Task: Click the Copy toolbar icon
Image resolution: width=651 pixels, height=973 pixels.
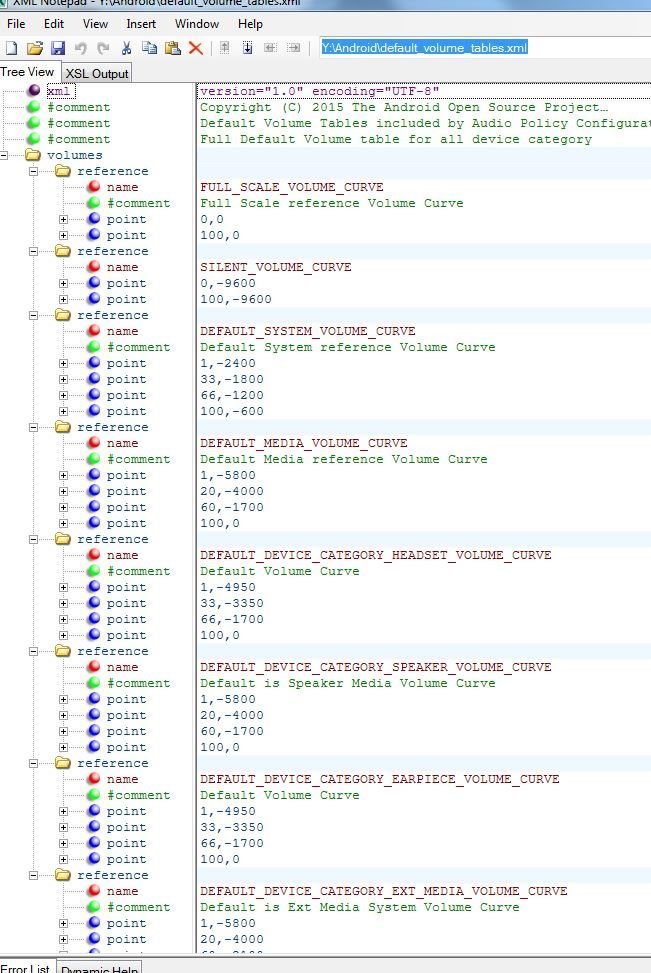Action: click(x=149, y=48)
